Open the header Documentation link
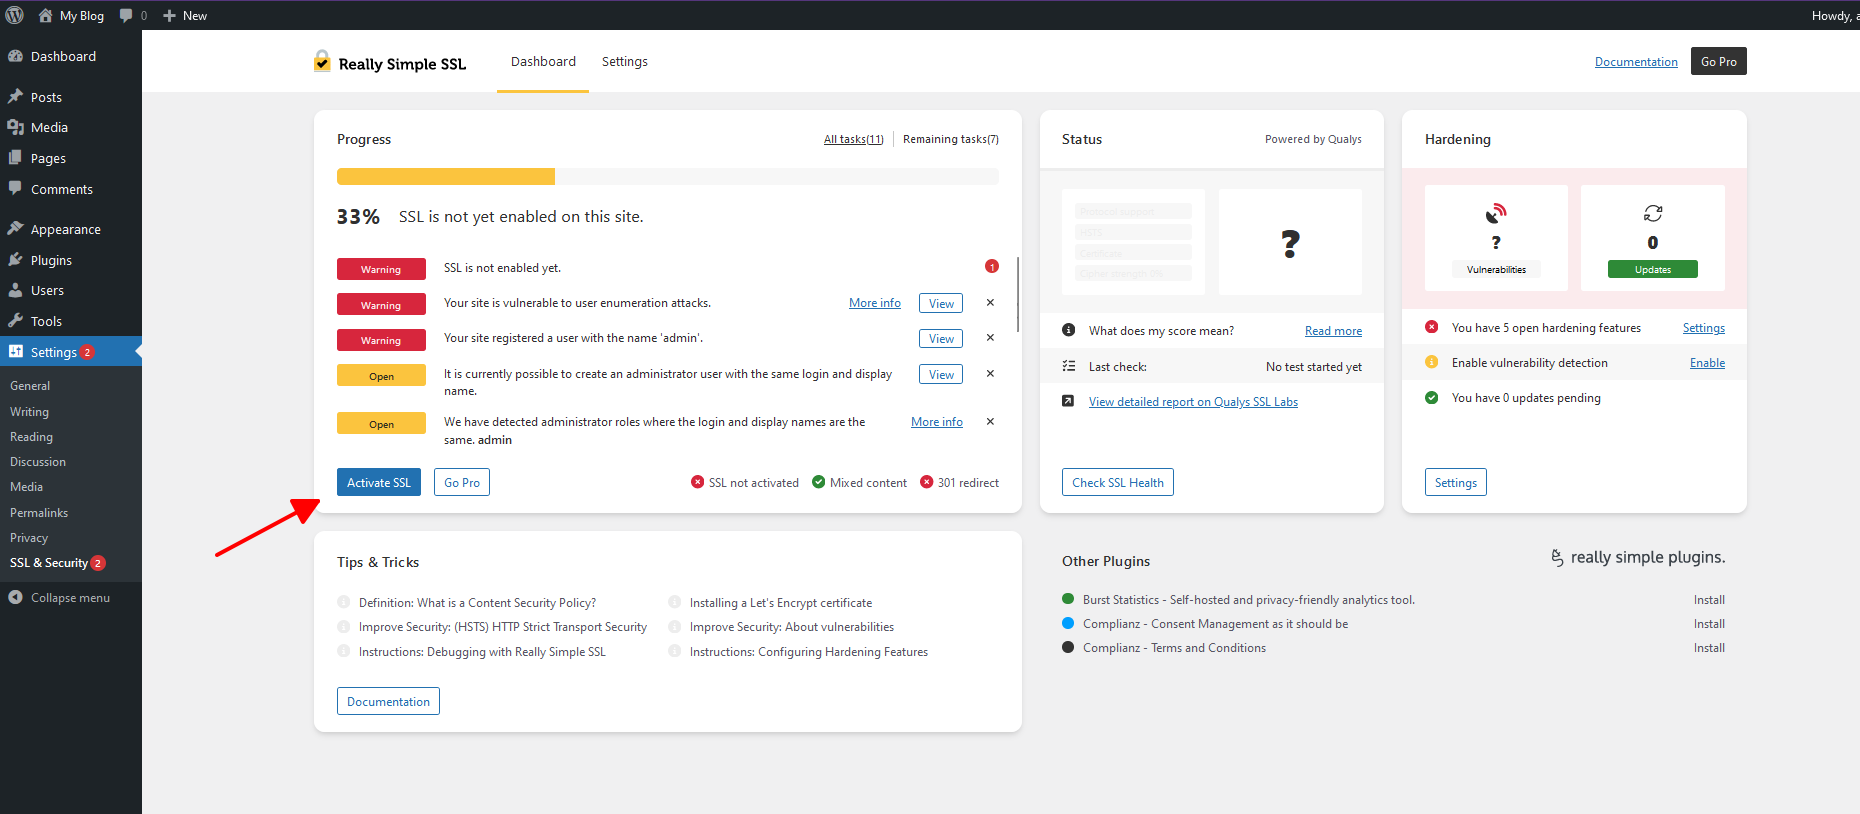 pyautogui.click(x=1636, y=62)
